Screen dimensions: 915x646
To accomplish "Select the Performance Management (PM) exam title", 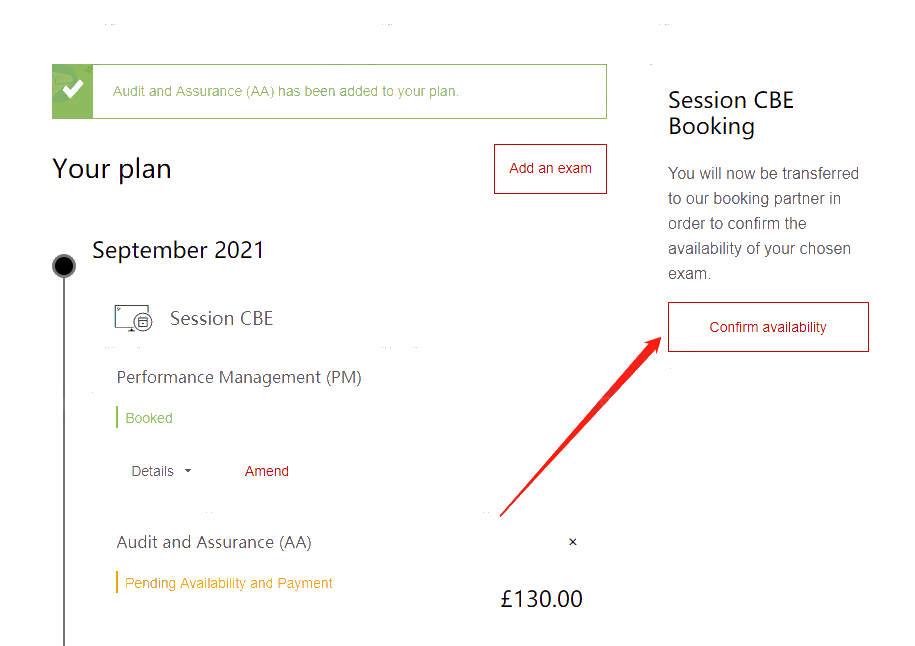I will click(239, 378).
